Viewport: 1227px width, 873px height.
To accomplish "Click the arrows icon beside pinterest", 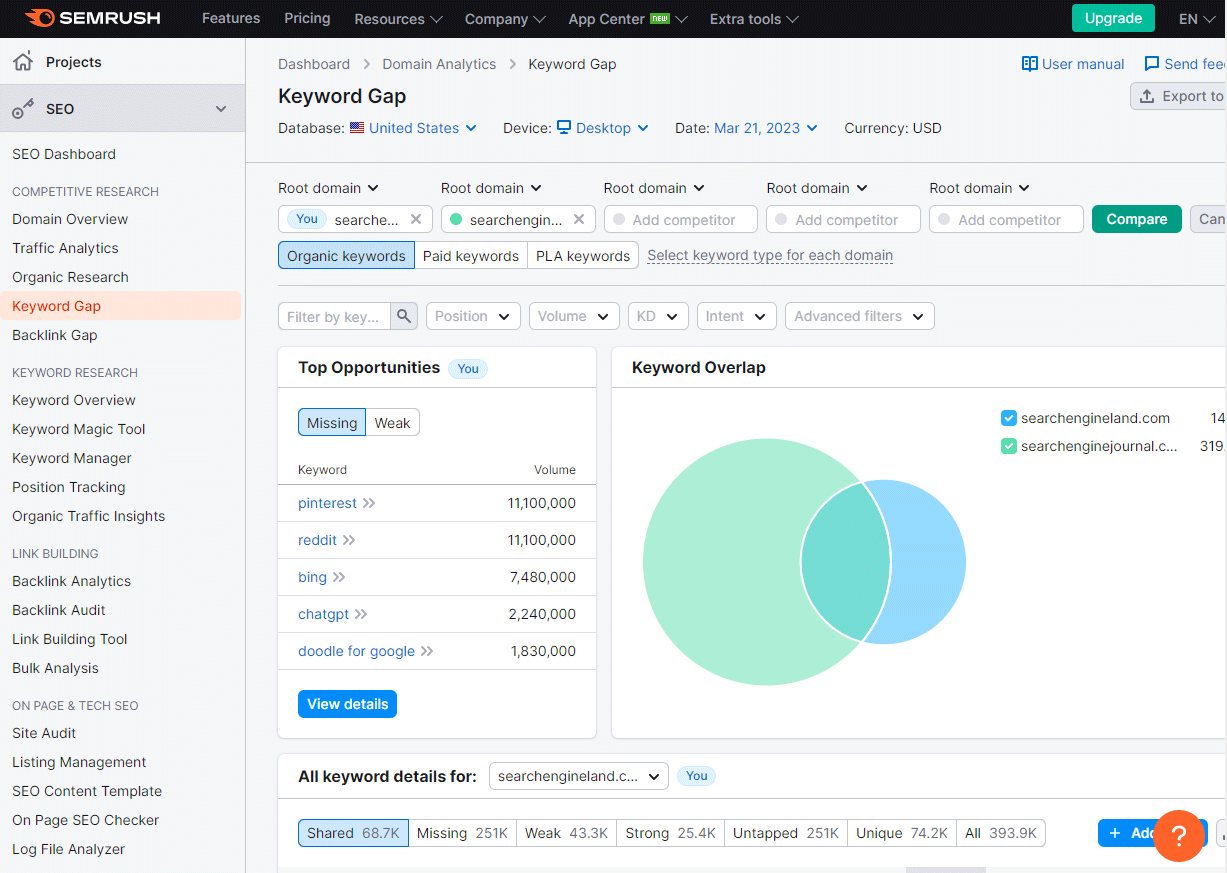I will point(369,503).
